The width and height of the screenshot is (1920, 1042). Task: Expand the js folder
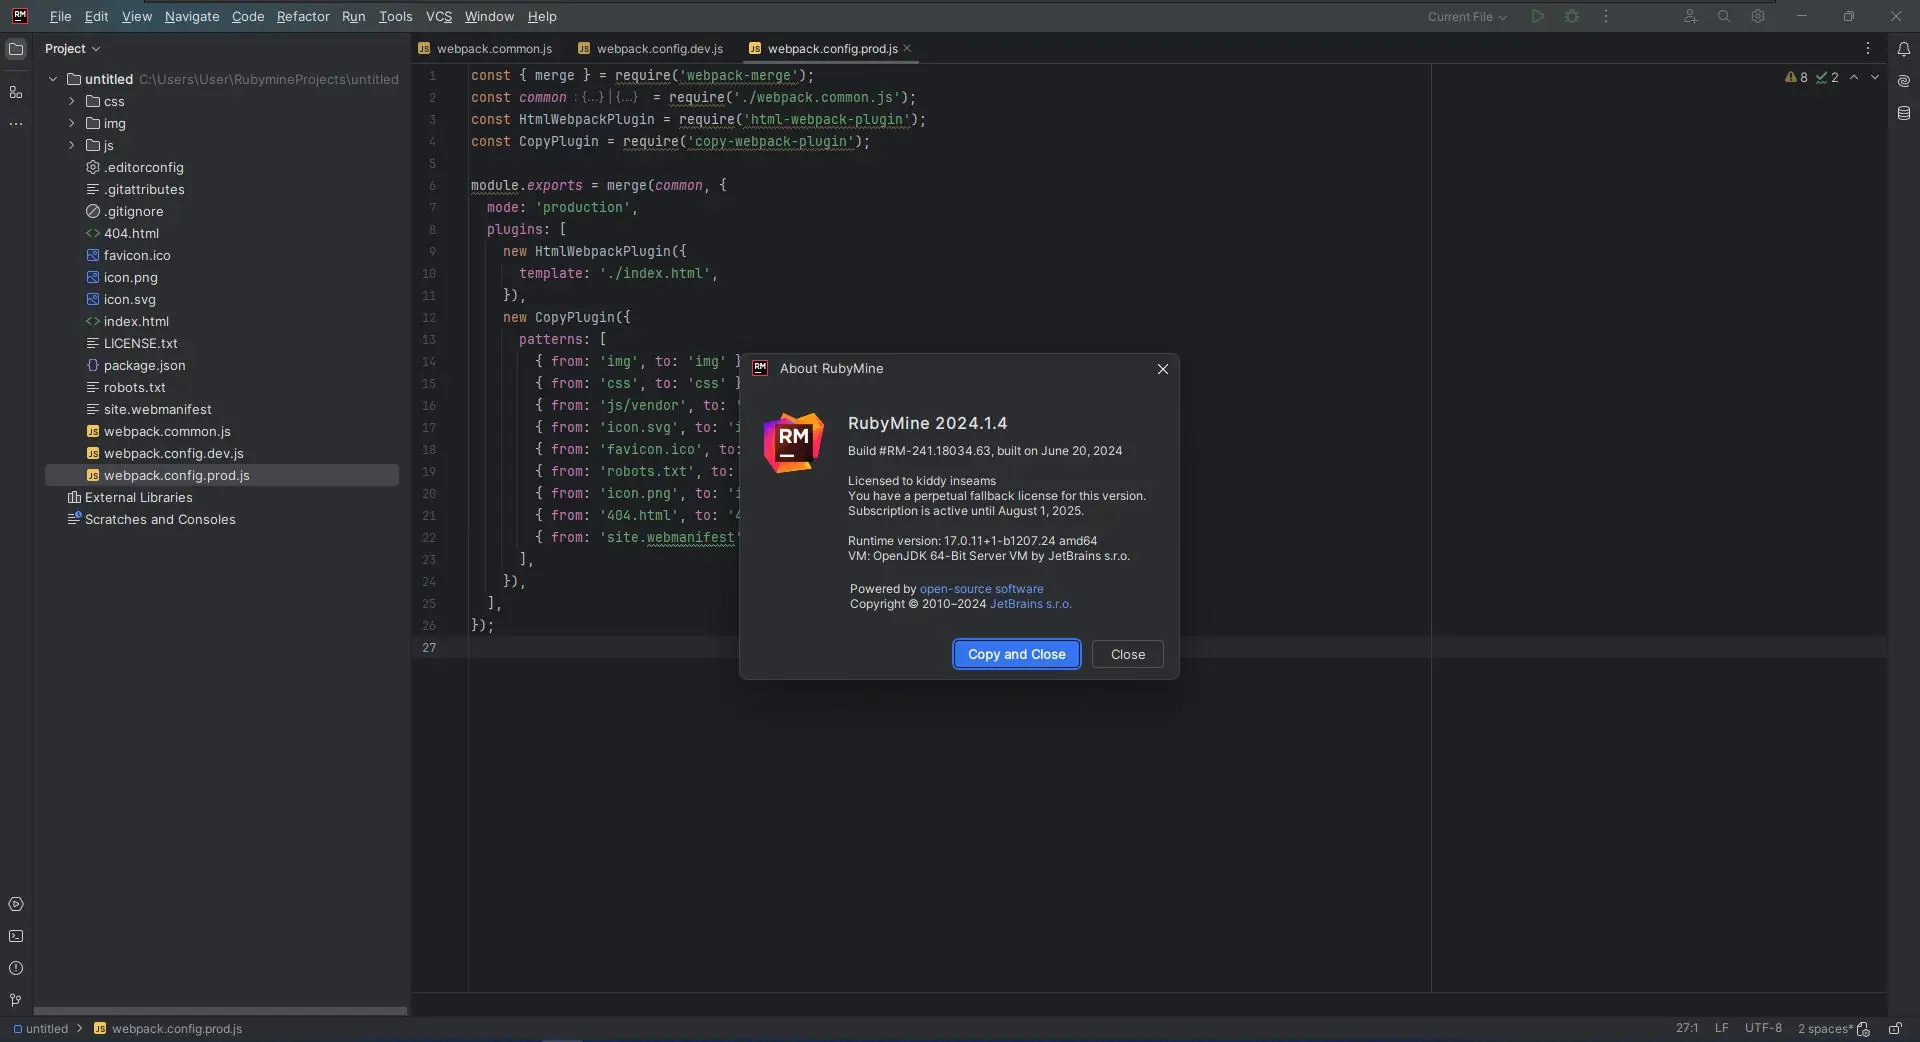72,145
